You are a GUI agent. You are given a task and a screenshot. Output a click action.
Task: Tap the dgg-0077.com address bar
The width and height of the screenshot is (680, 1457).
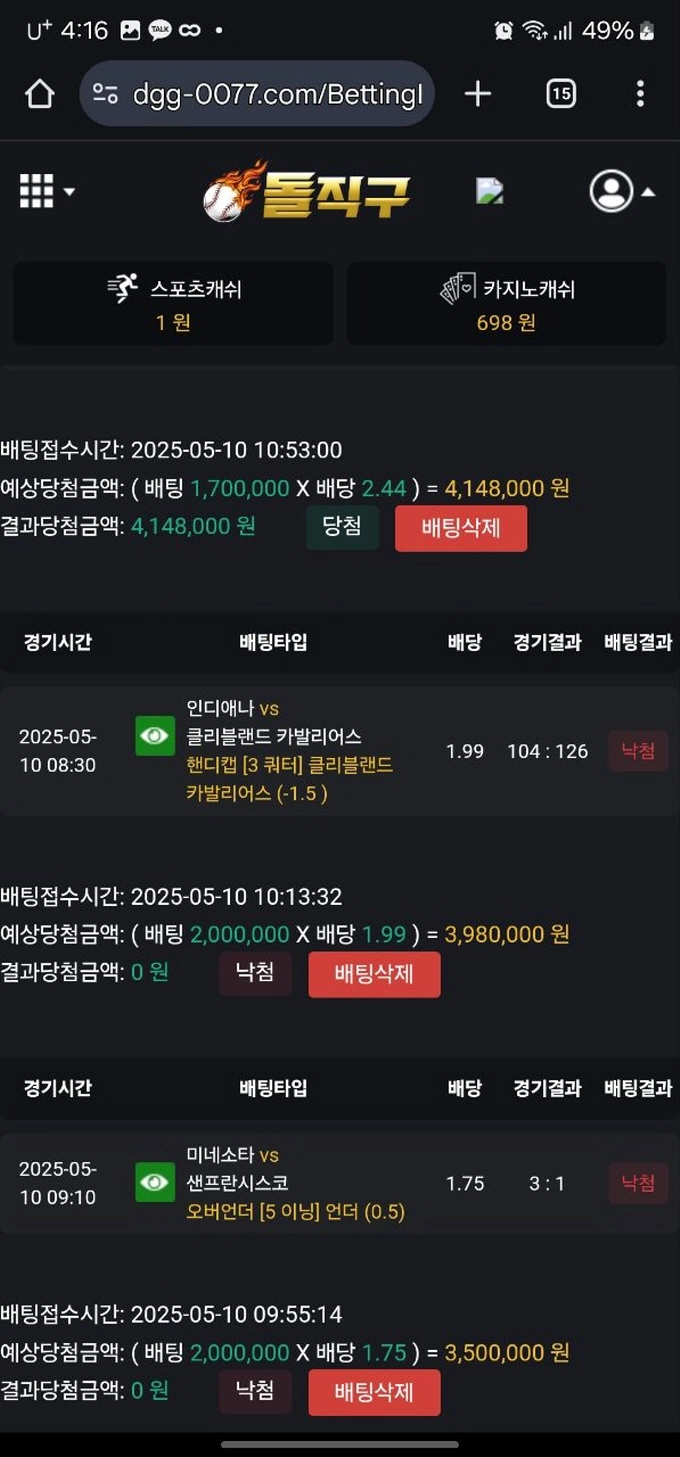[x=277, y=94]
